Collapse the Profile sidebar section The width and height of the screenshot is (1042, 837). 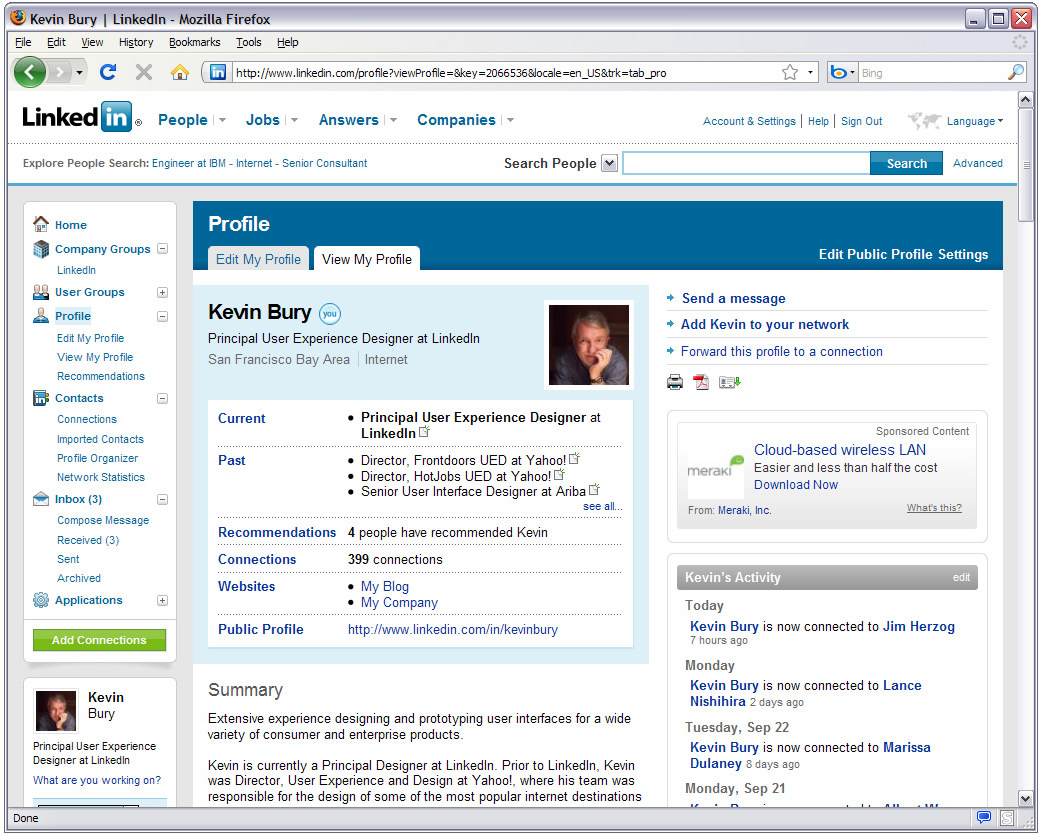pyautogui.click(x=162, y=316)
